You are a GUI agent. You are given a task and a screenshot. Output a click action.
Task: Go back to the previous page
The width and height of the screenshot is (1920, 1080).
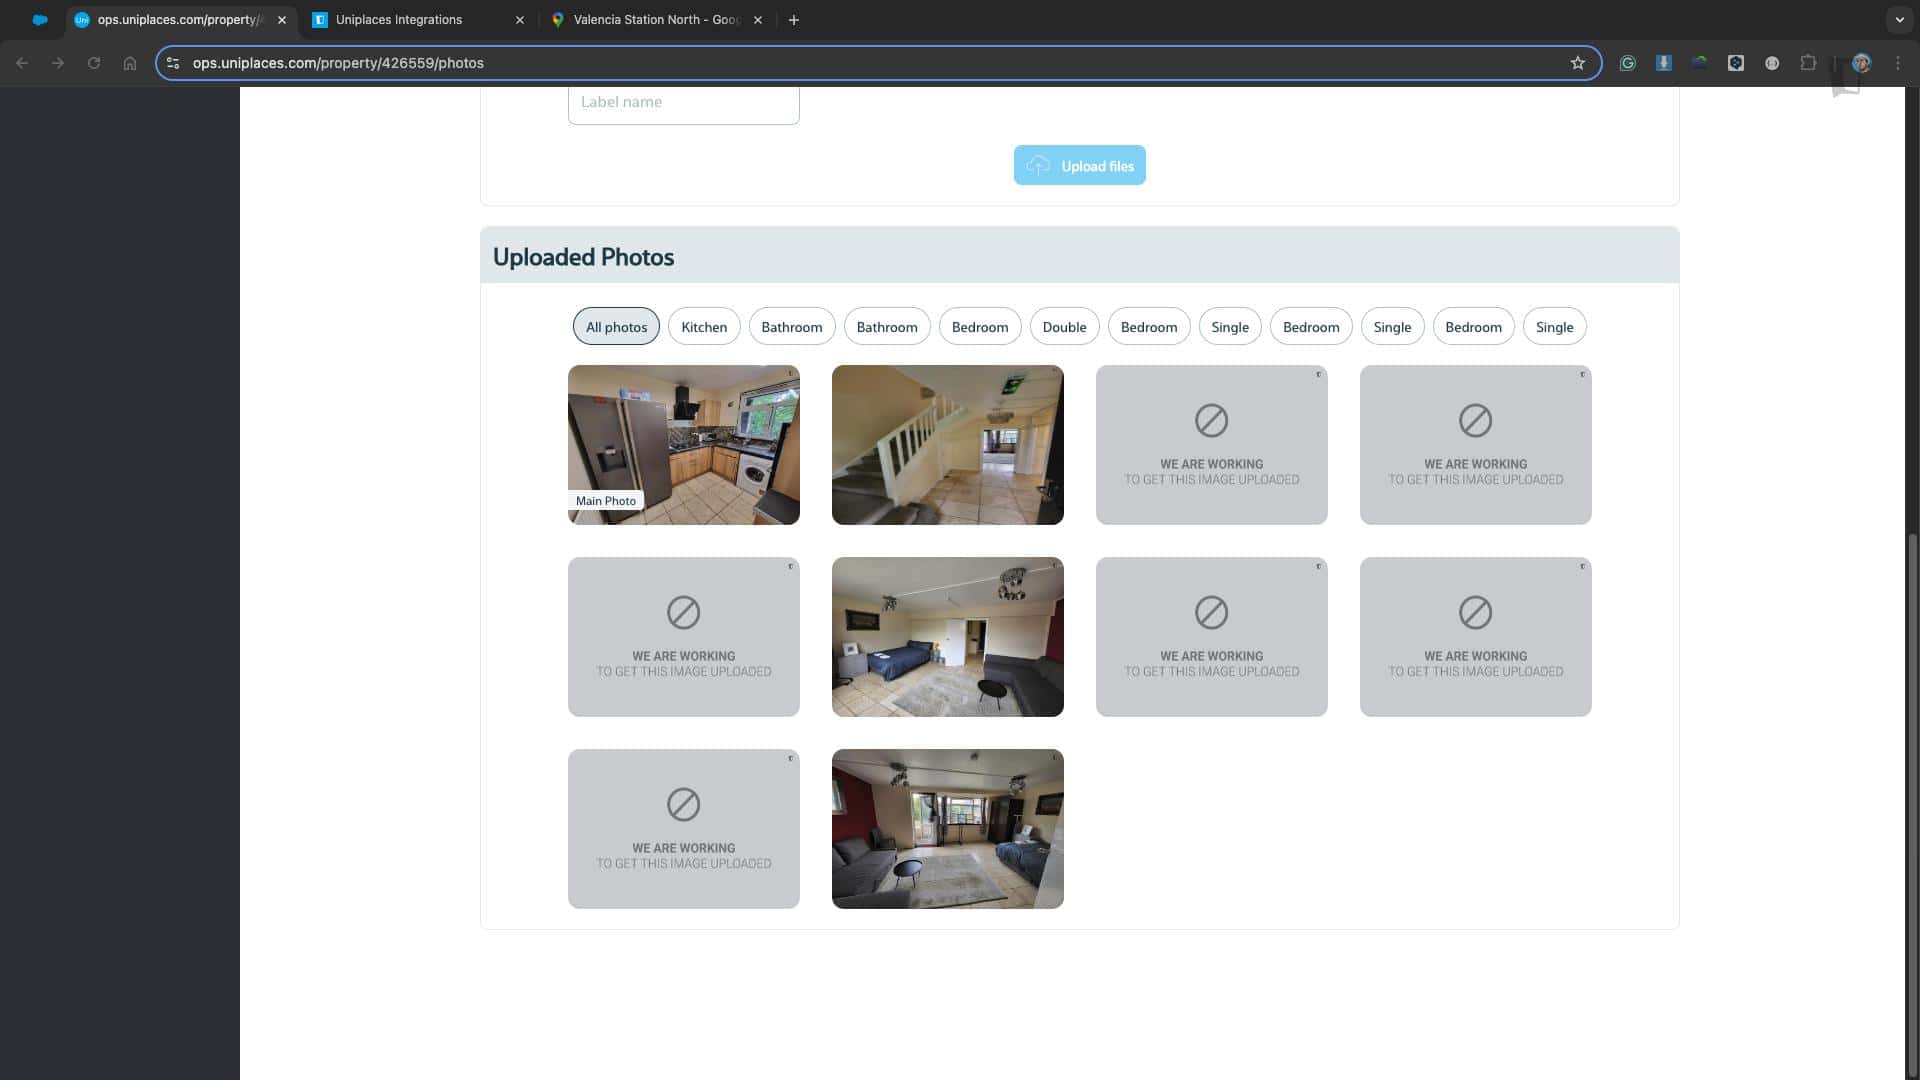(x=22, y=63)
